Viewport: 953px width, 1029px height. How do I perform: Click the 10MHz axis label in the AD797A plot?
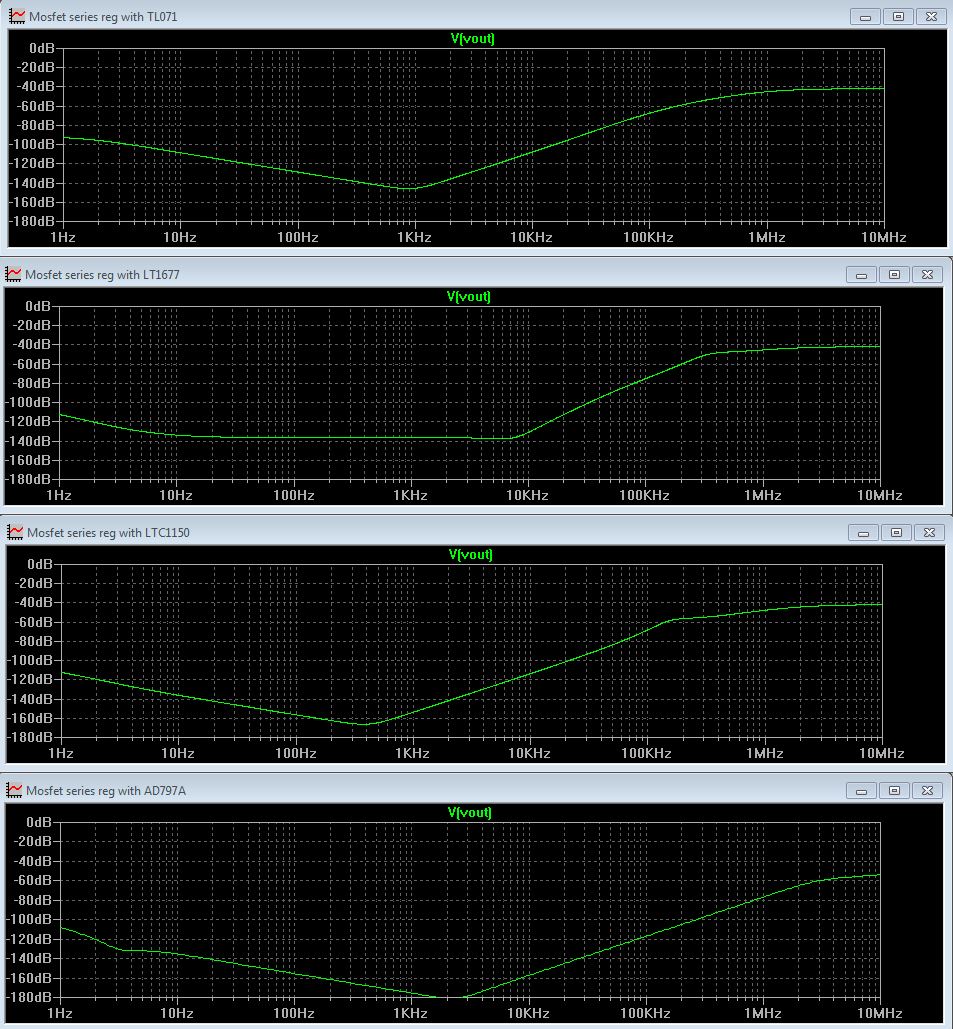click(x=879, y=1013)
